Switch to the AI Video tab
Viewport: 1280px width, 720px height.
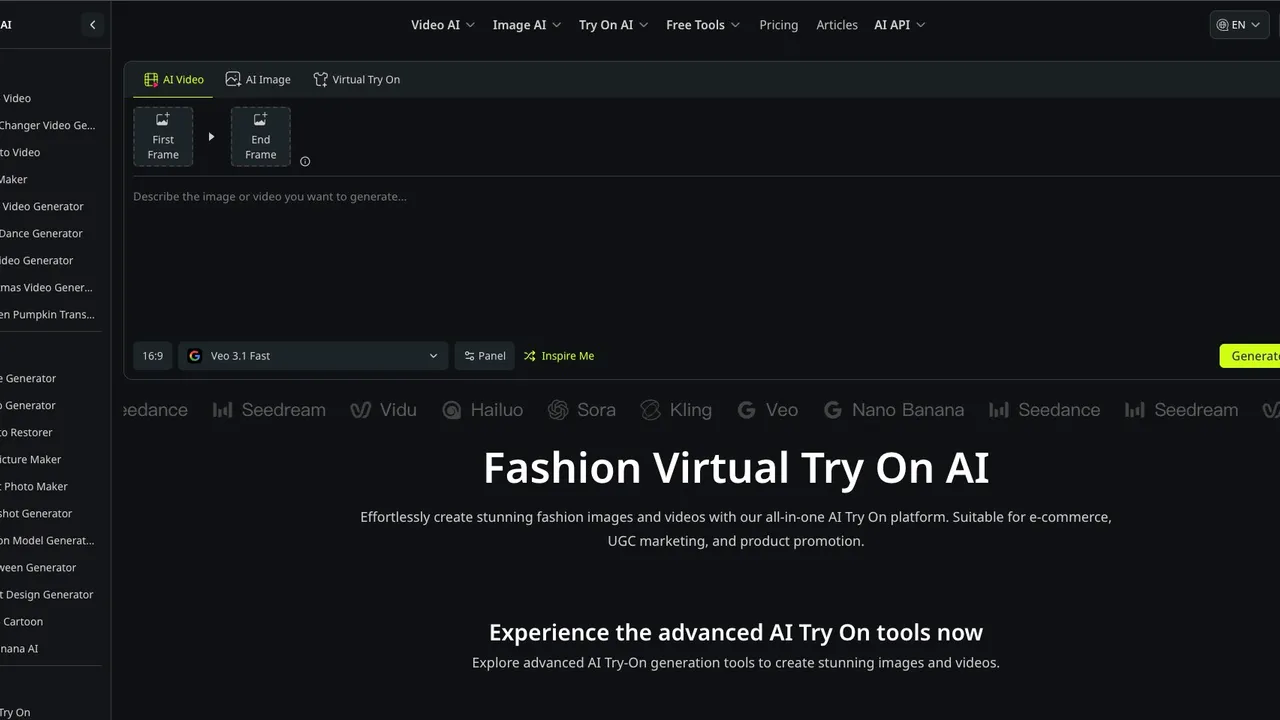[x=173, y=80]
